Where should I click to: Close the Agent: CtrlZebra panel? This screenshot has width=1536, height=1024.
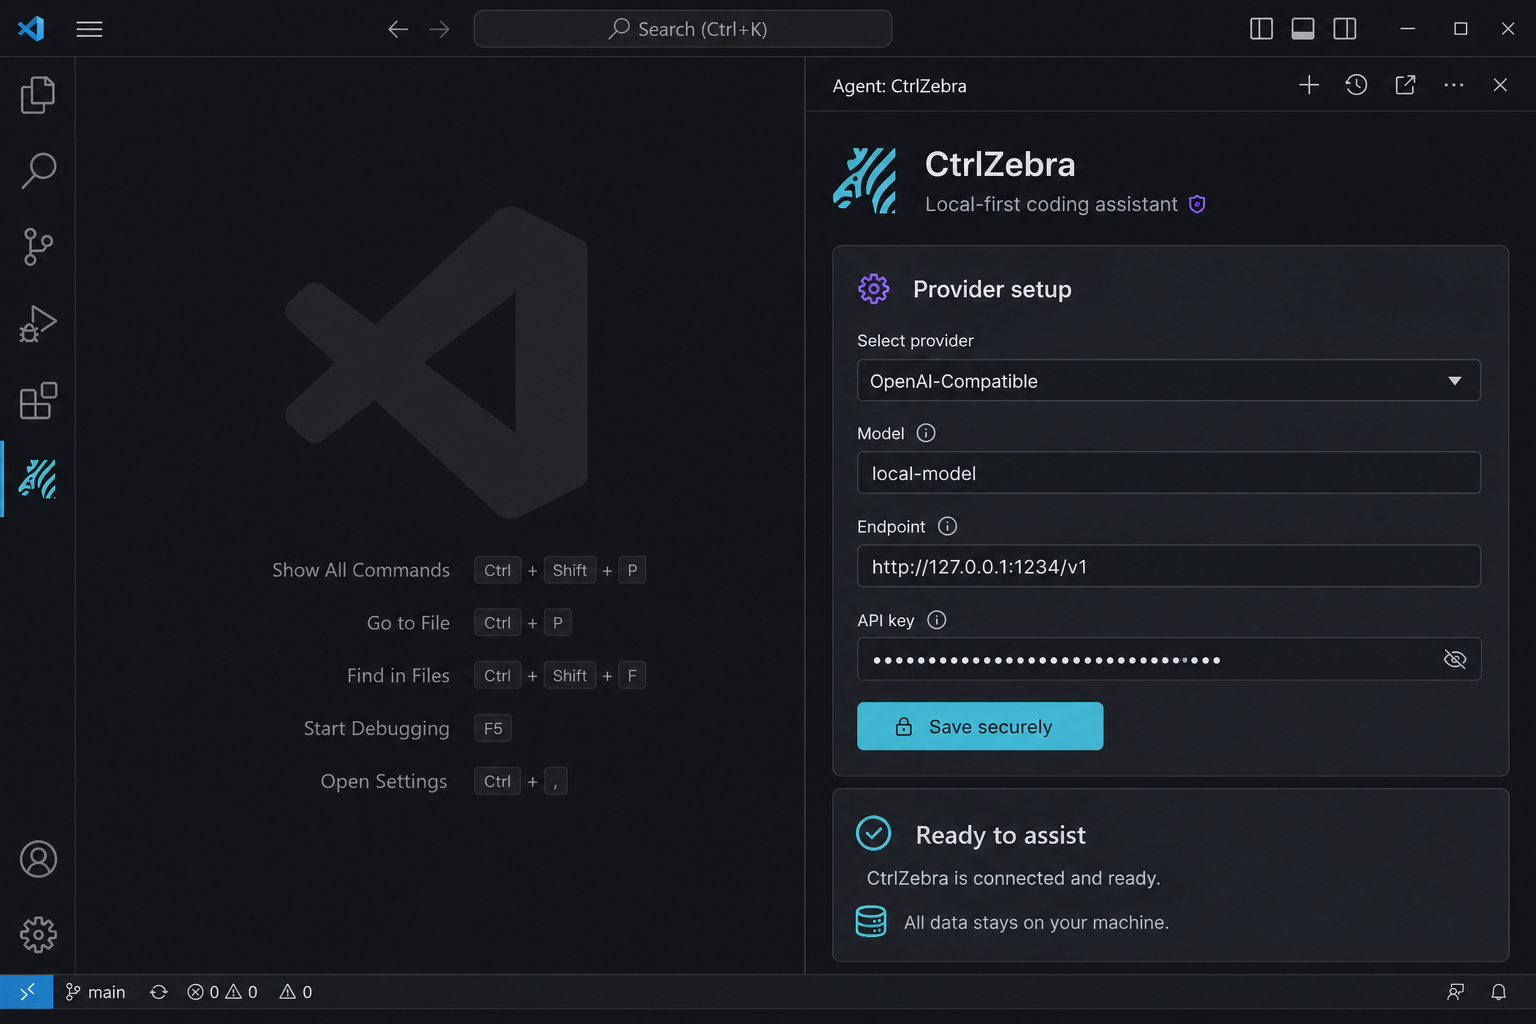click(x=1500, y=85)
